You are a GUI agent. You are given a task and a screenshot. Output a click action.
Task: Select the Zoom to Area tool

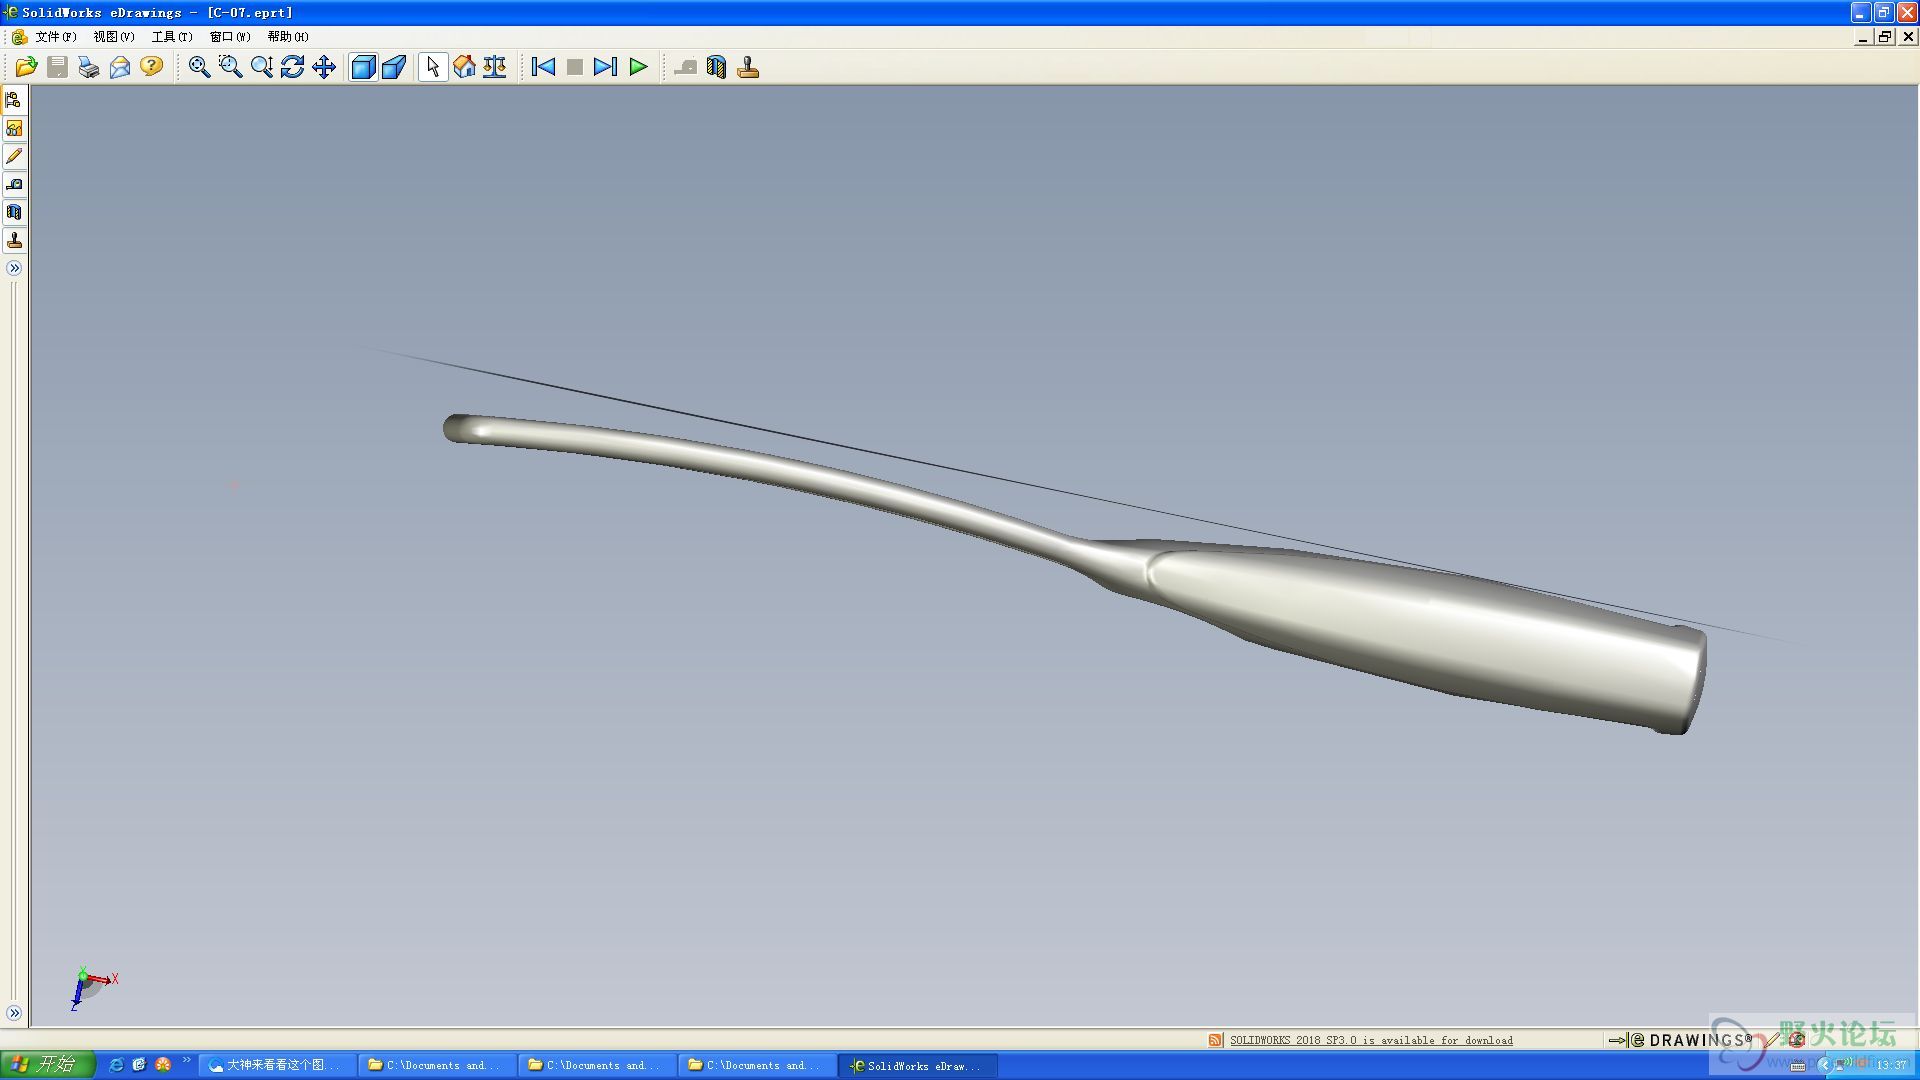(230, 67)
